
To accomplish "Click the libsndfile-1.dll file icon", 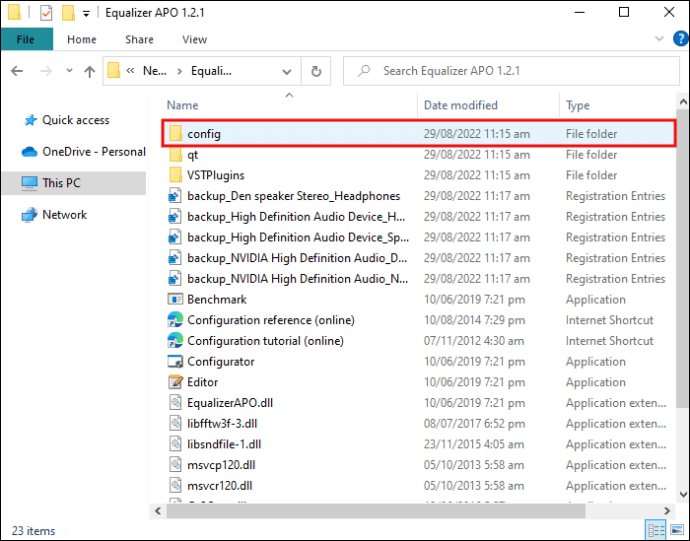I will click(x=175, y=444).
